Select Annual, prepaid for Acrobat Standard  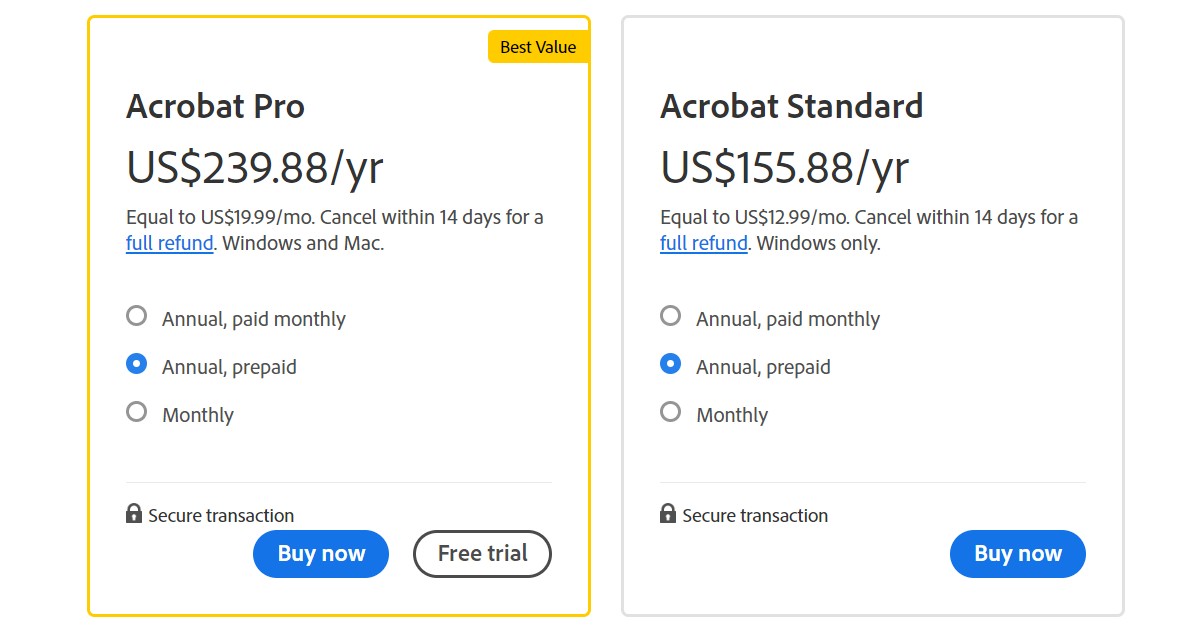[x=670, y=364]
